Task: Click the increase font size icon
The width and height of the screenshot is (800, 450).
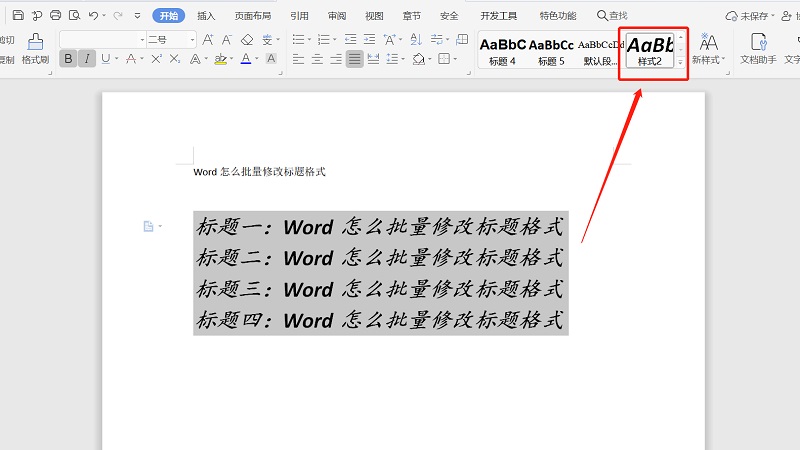Action: 208,39
